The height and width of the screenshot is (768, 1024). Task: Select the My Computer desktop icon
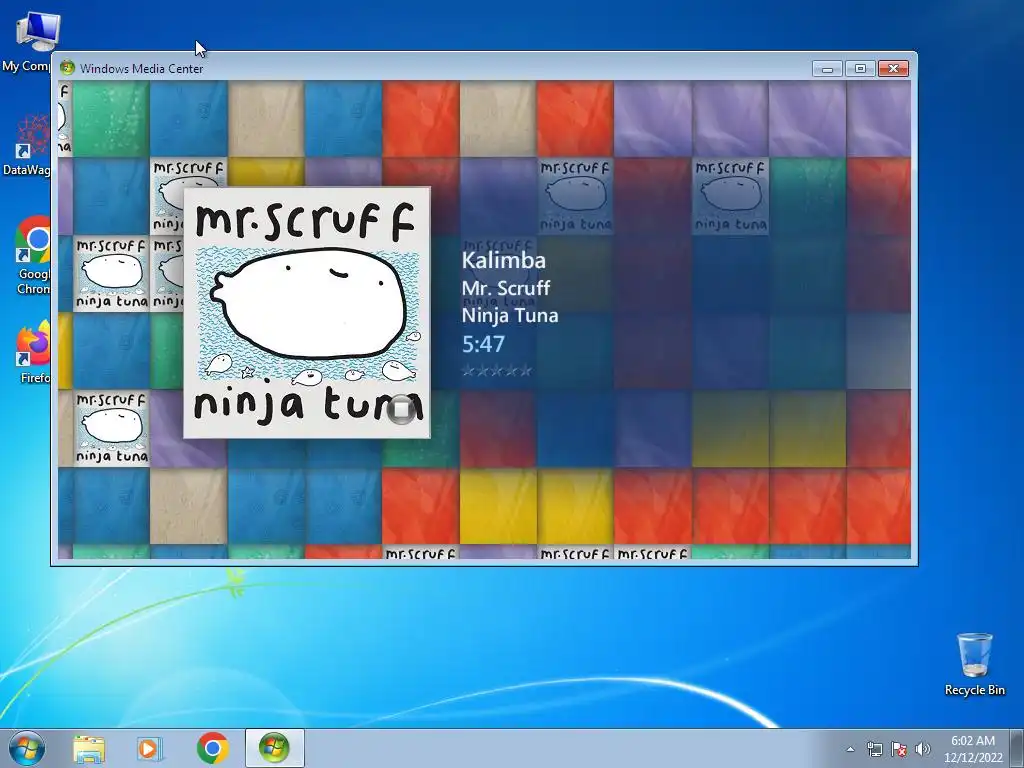coord(29,41)
